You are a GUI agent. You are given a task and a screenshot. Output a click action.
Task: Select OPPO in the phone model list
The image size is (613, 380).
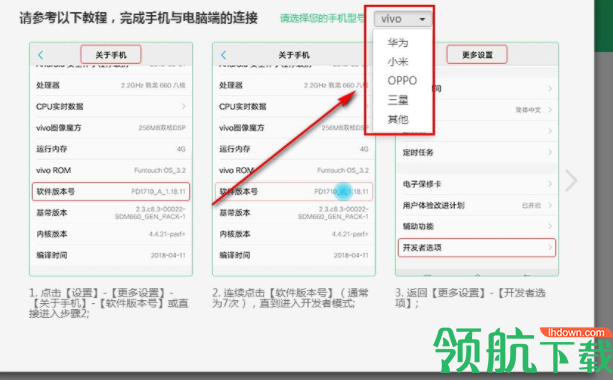coord(402,81)
